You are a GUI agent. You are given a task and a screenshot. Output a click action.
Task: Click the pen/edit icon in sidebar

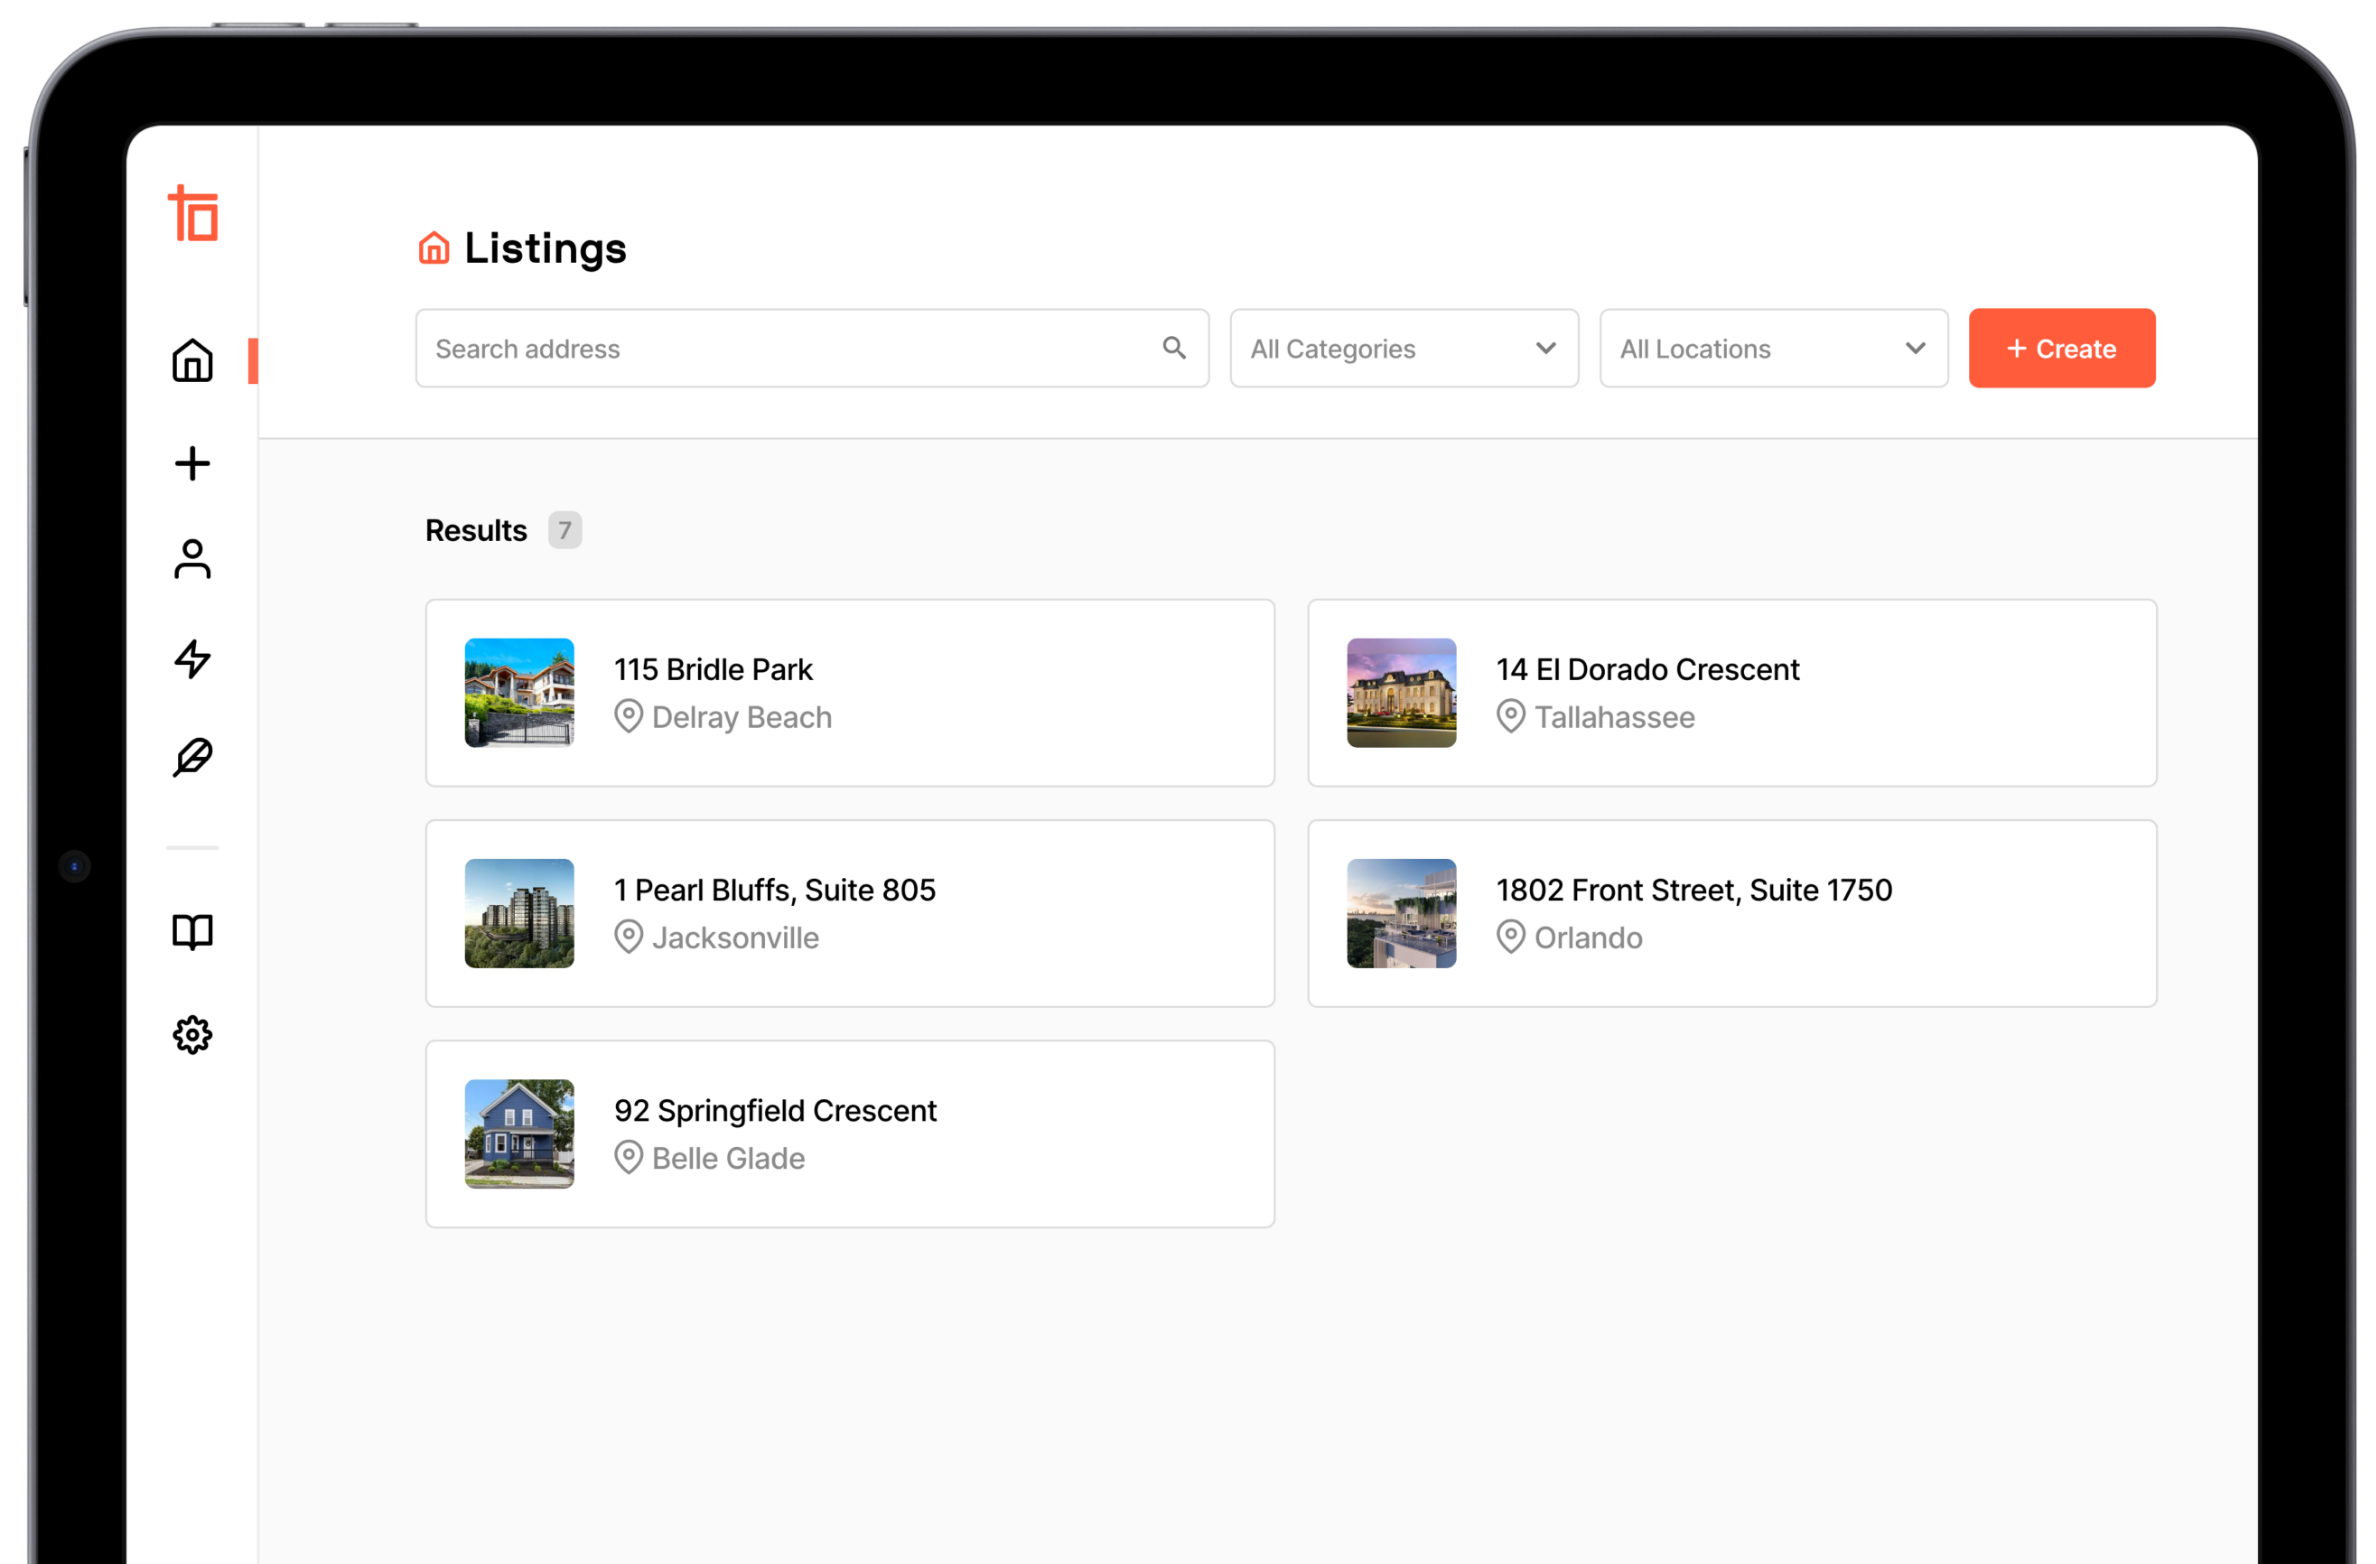pos(194,758)
